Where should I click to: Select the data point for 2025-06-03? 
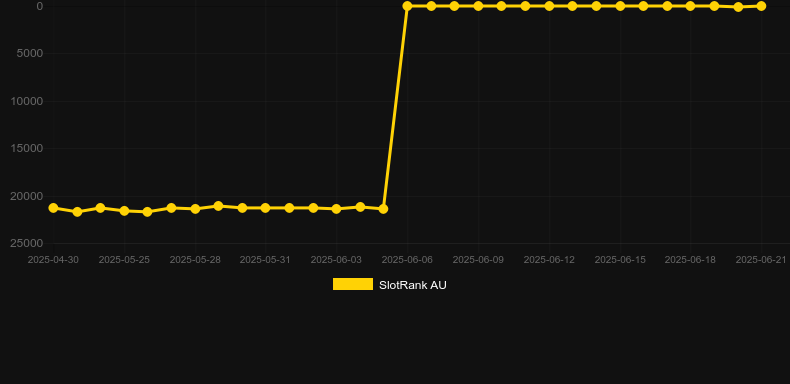click(337, 208)
